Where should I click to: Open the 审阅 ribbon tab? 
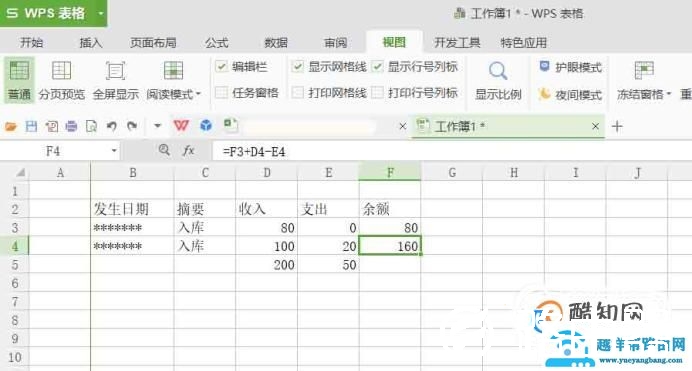click(335, 42)
